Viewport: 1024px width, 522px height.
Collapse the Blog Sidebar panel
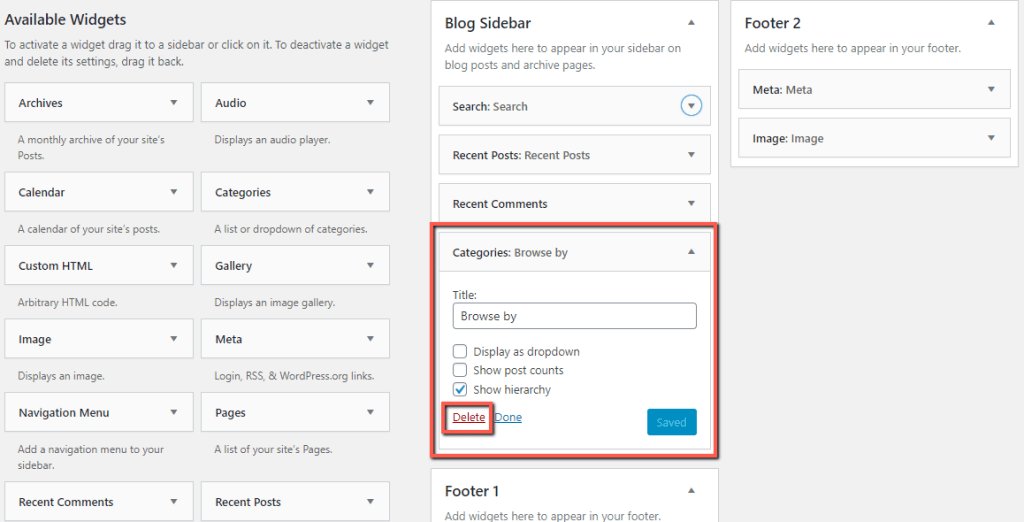[691, 23]
